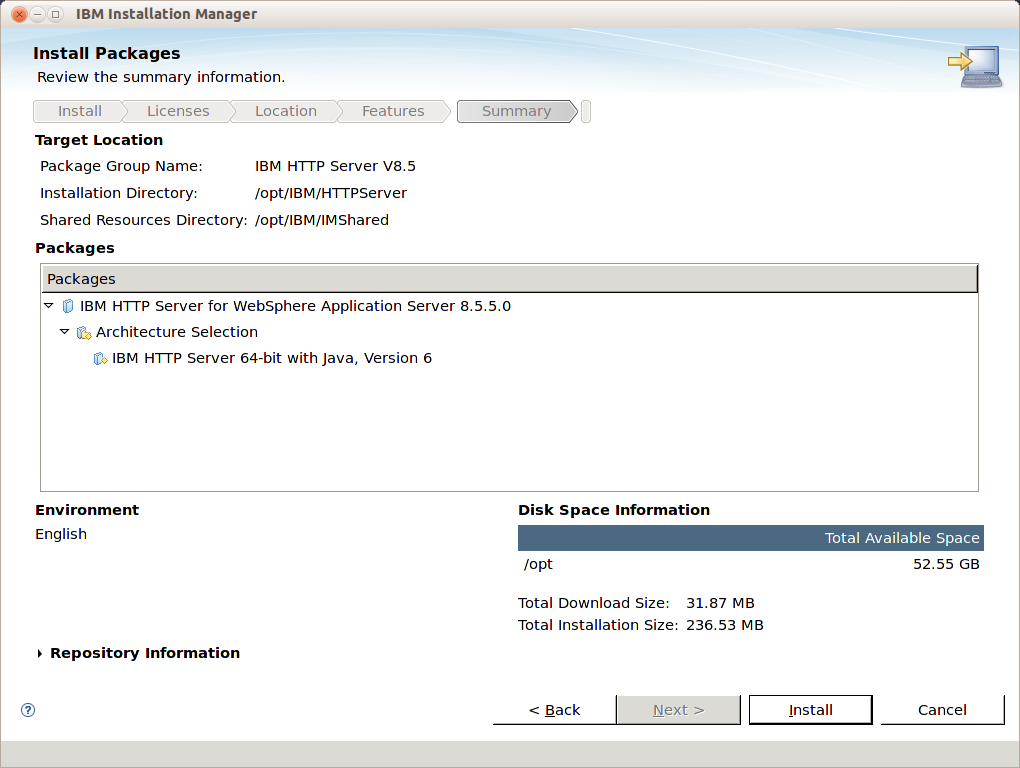Click the disabled Next button
This screenshot has width=1020, height=768.
pyautogui.click(x=678, y=710)
